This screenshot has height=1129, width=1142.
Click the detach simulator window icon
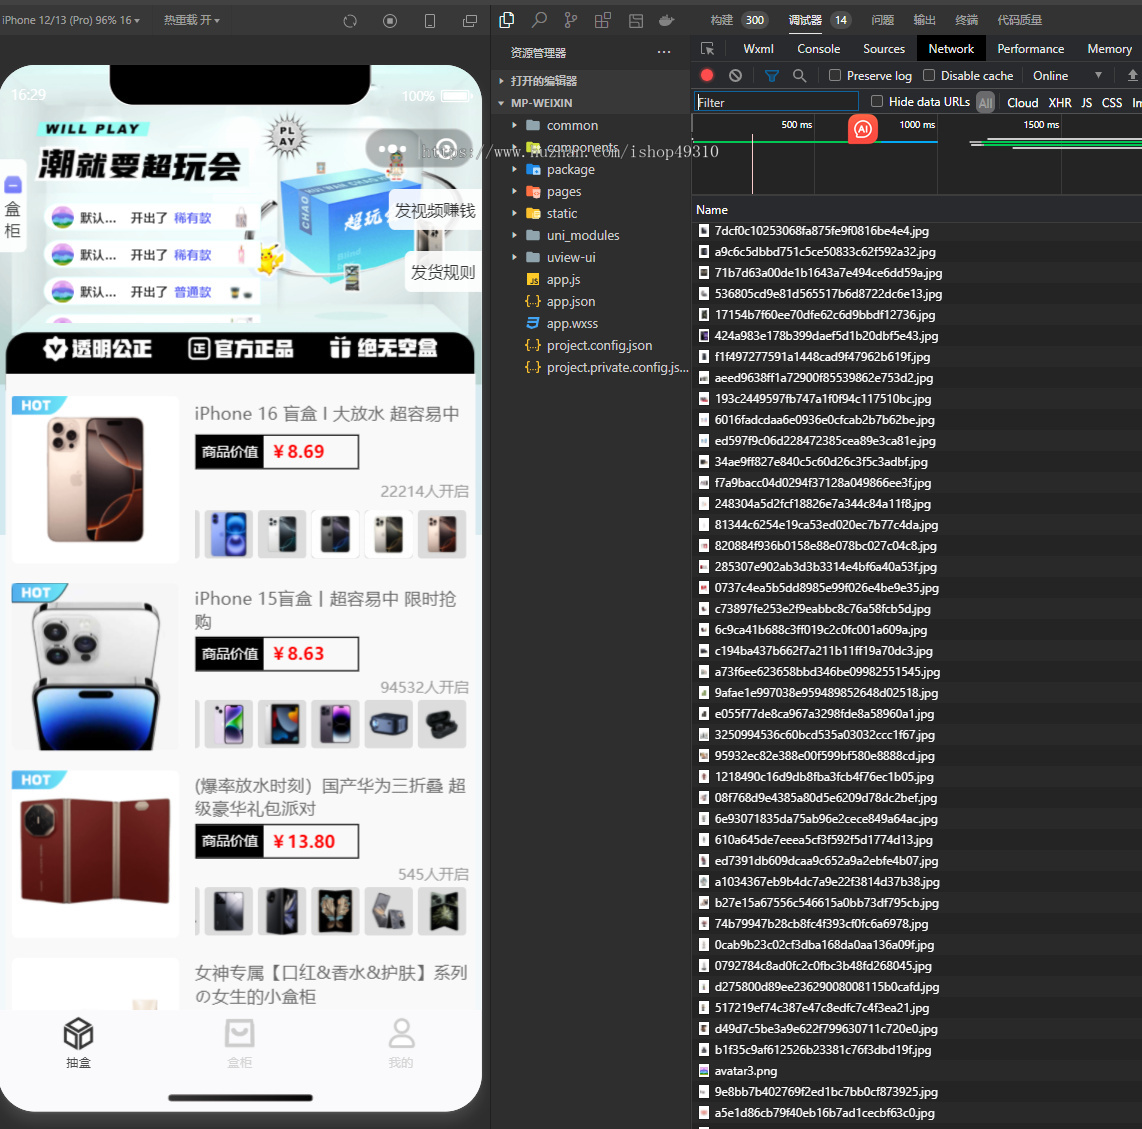(x=470, y=21)
